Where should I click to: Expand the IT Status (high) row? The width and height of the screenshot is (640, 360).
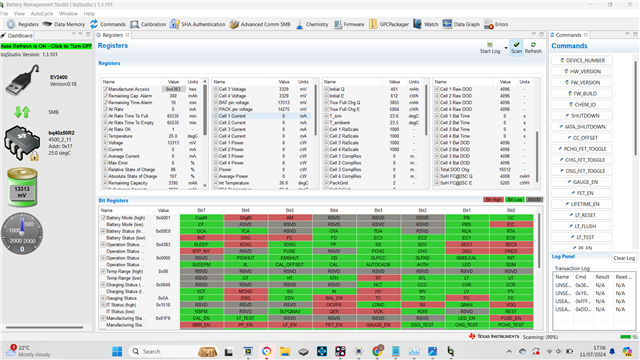(x=103, y=305)
